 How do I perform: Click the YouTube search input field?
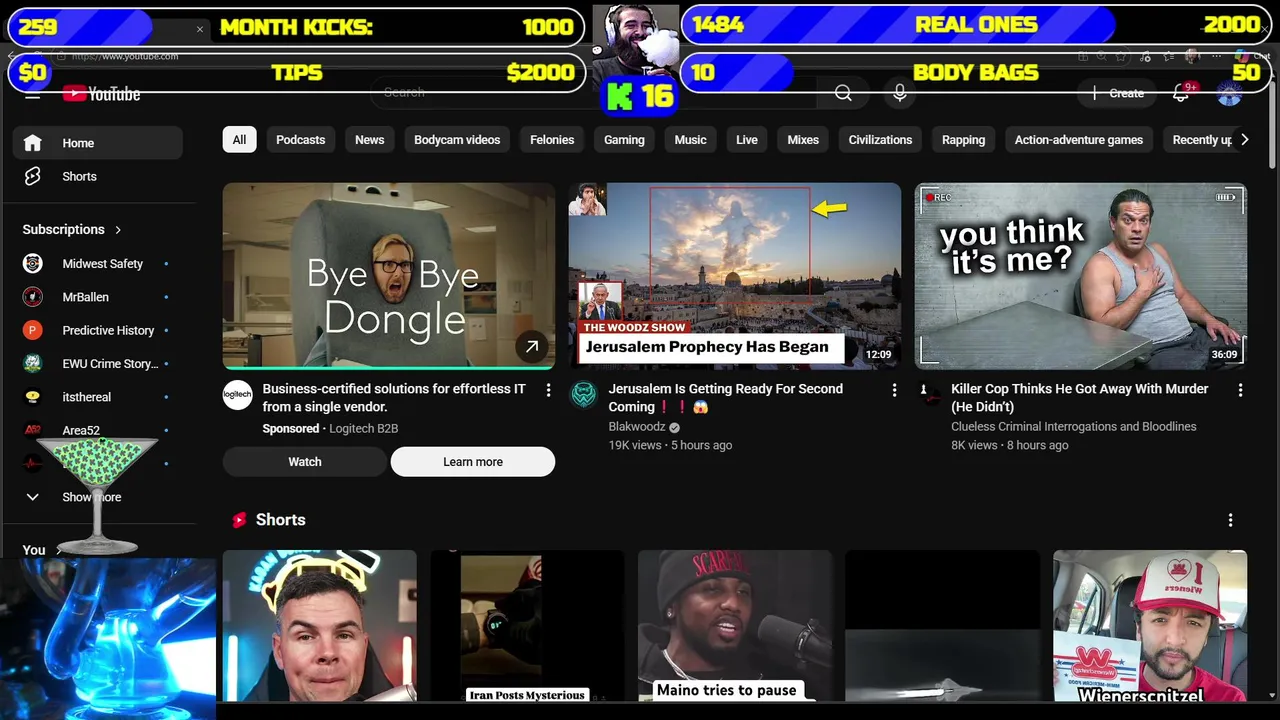coord(595,93)
